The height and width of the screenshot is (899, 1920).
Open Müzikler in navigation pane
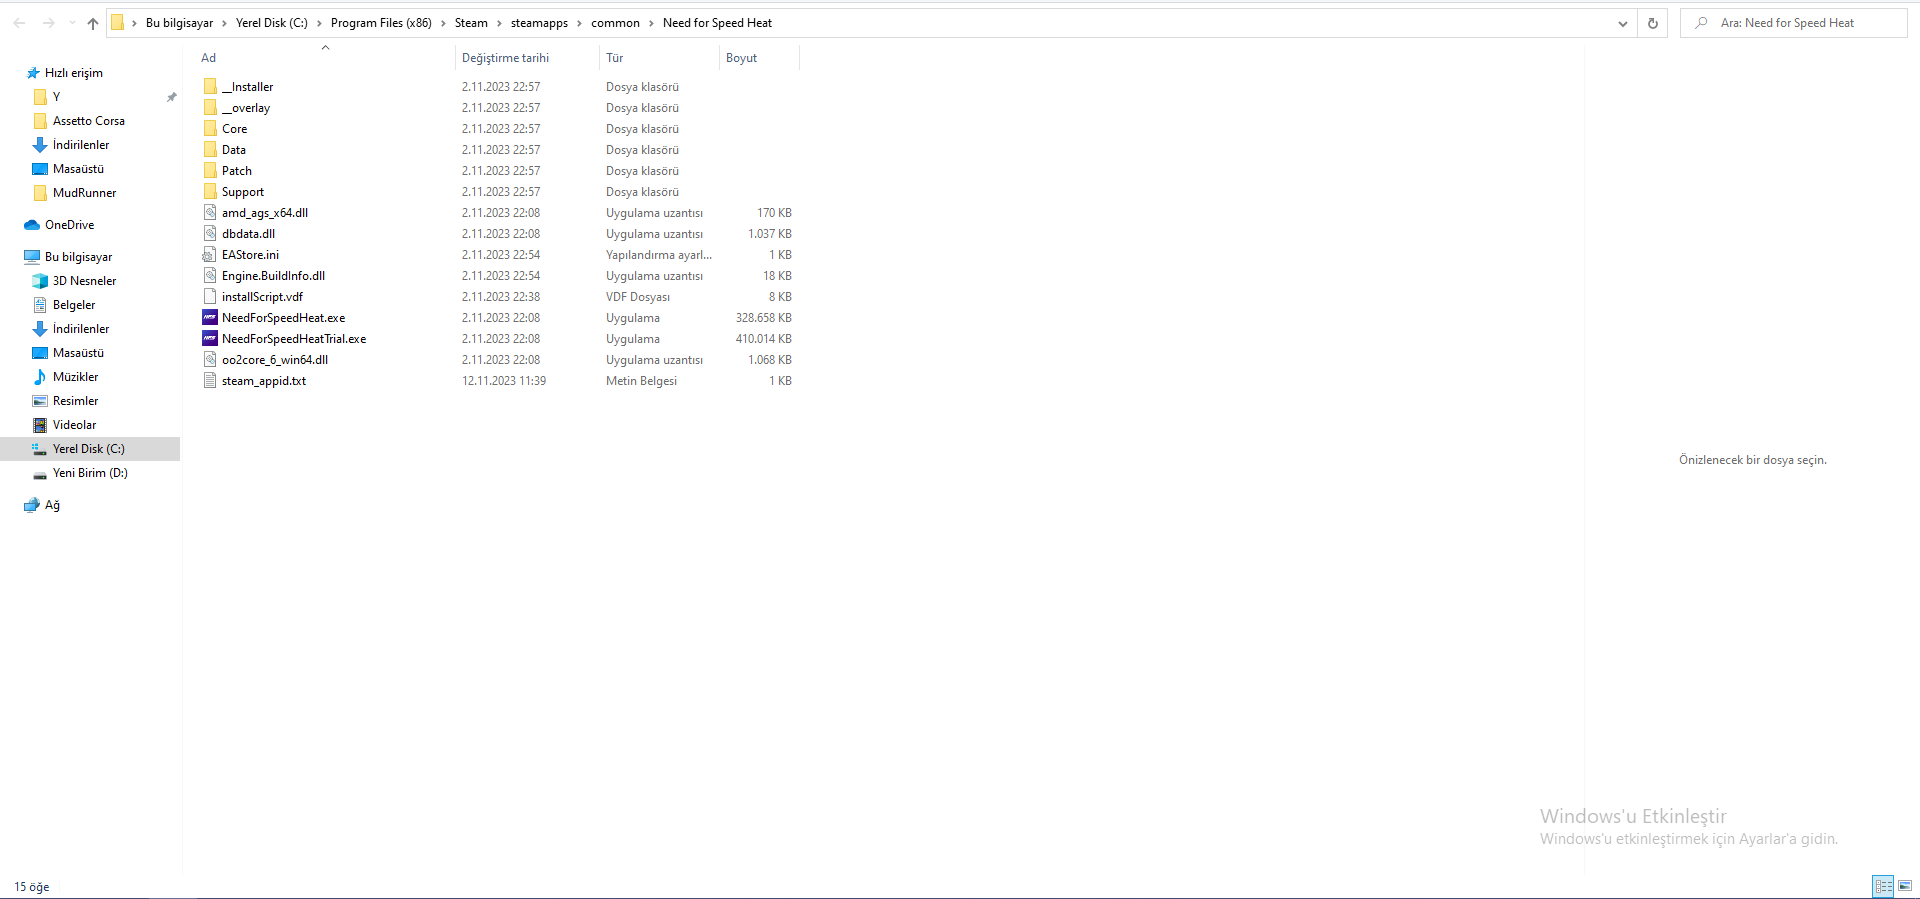[76, 377]
